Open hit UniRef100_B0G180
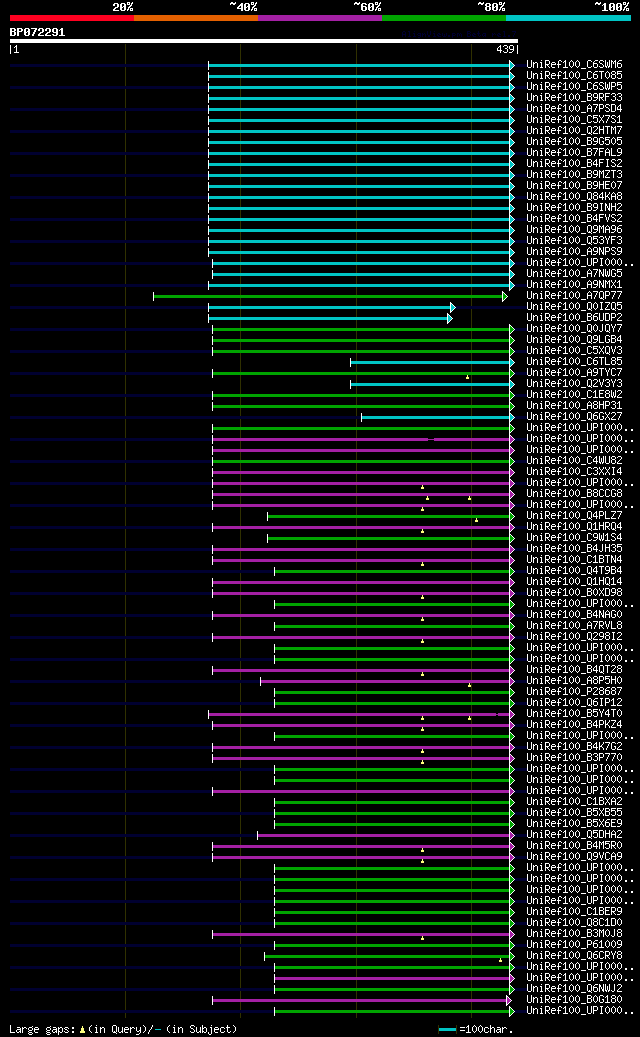 575,999
